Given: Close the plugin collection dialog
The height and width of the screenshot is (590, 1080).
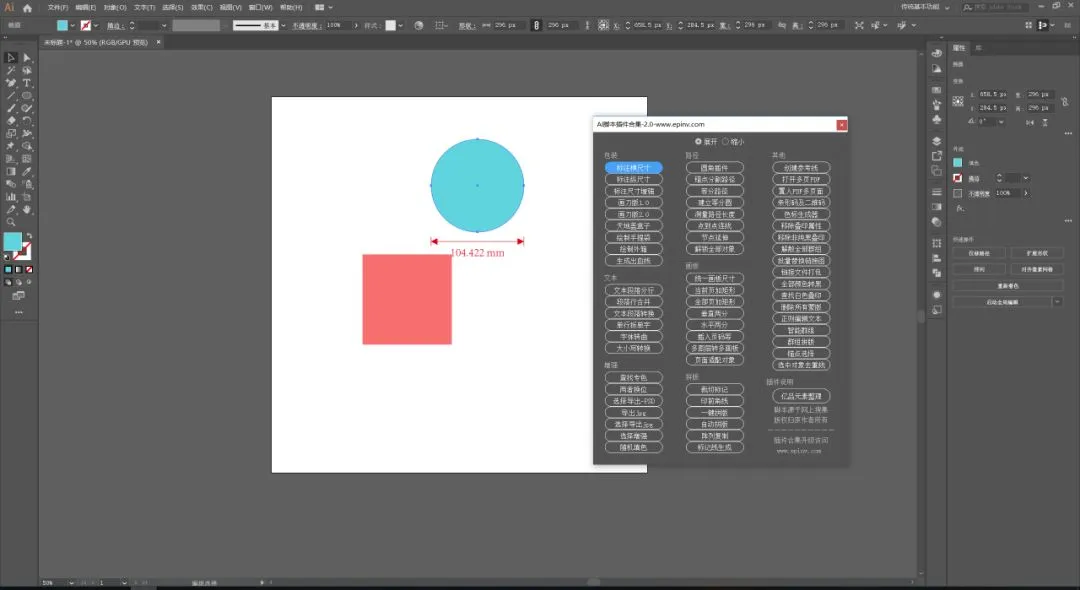Looking at the screenshot, I should [842, 125].
